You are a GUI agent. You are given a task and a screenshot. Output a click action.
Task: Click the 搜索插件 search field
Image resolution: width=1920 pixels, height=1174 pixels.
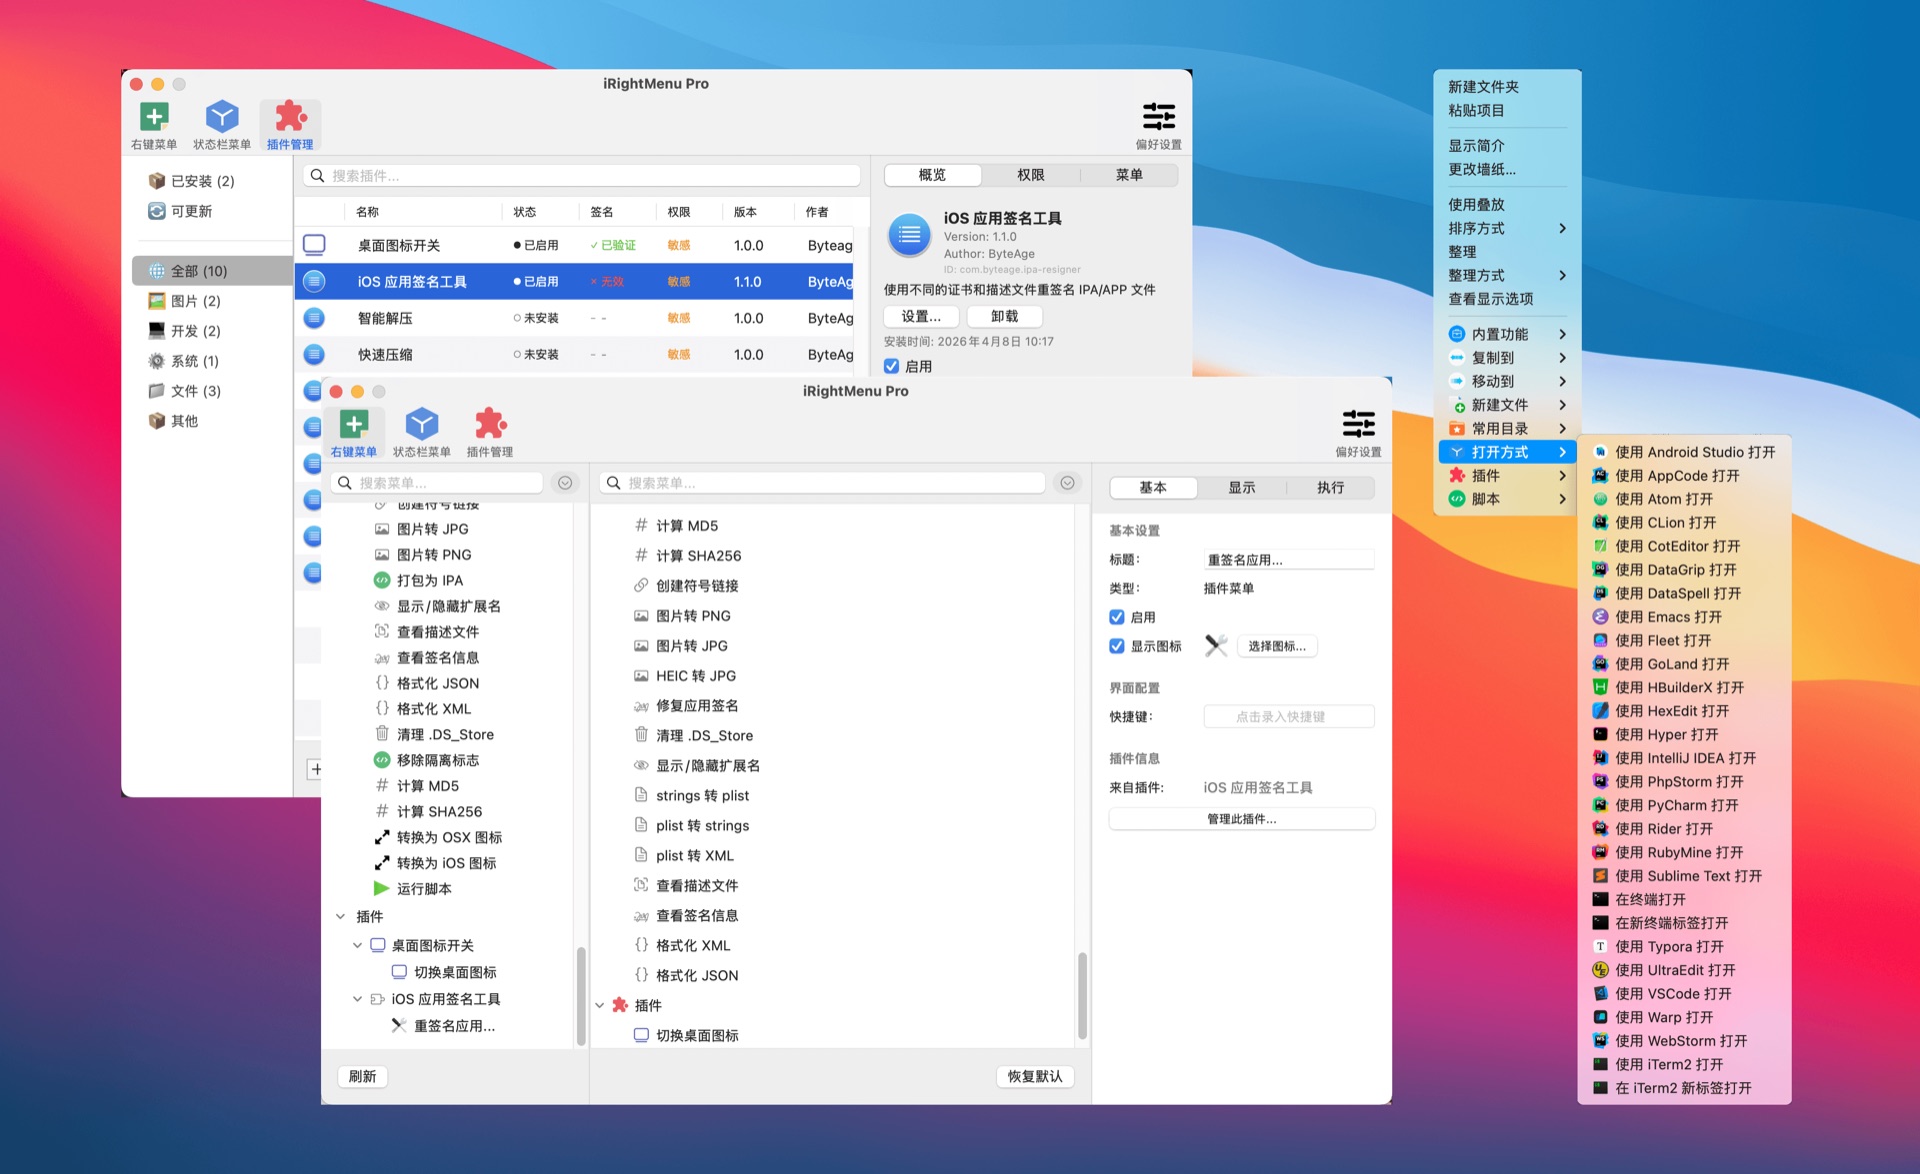pos(582,176)
